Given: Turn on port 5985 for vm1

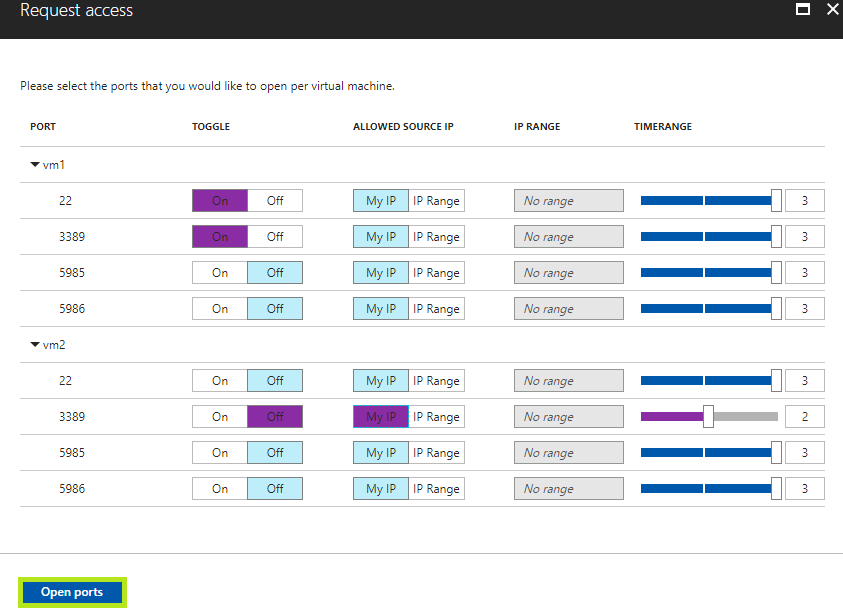Looking at the screenshot, I should click(x=220, y=273).
